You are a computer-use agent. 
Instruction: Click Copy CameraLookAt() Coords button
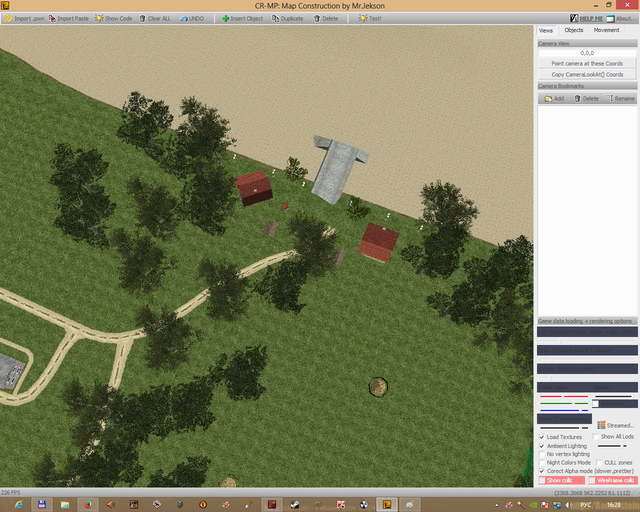click(x=587, y=75)
